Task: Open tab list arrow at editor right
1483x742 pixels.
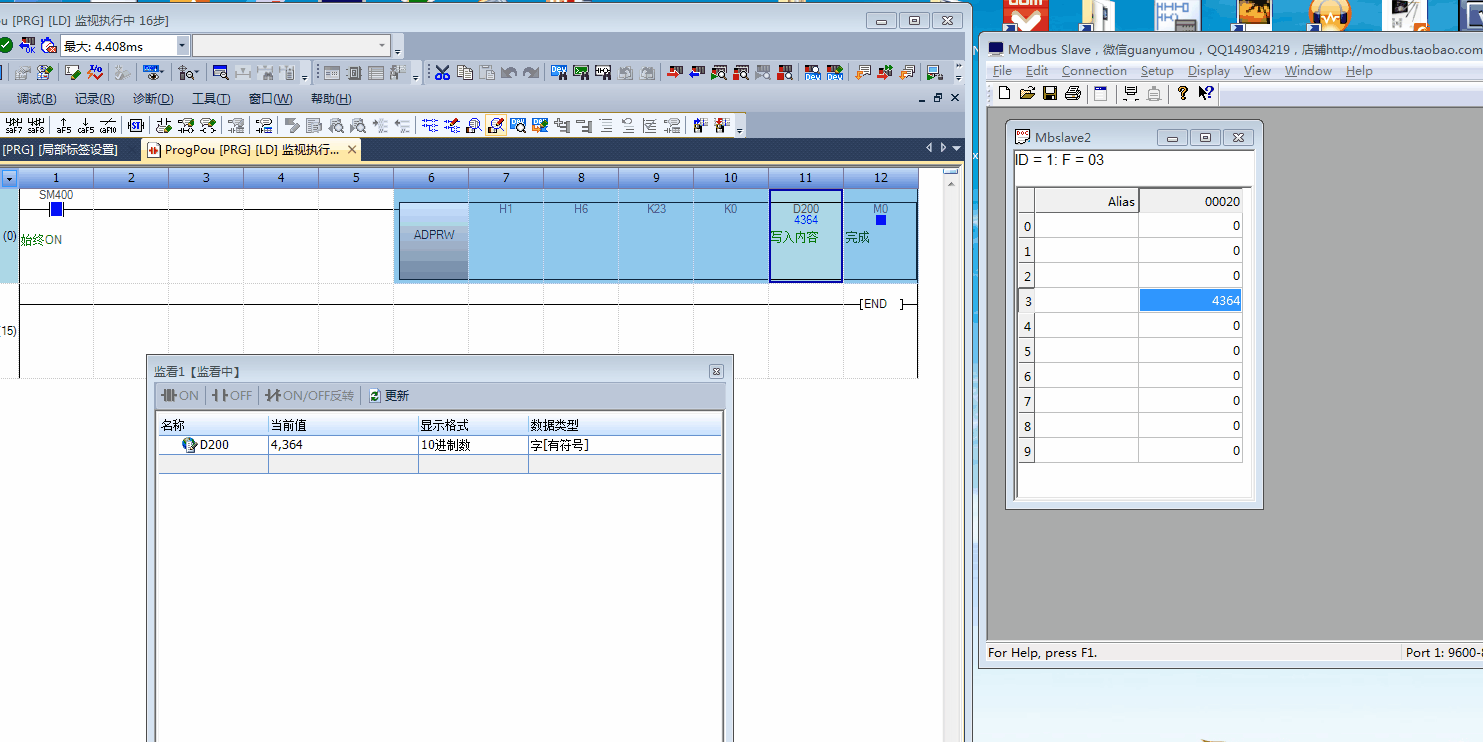Action: pyautogui.click(x=957, y=148)
